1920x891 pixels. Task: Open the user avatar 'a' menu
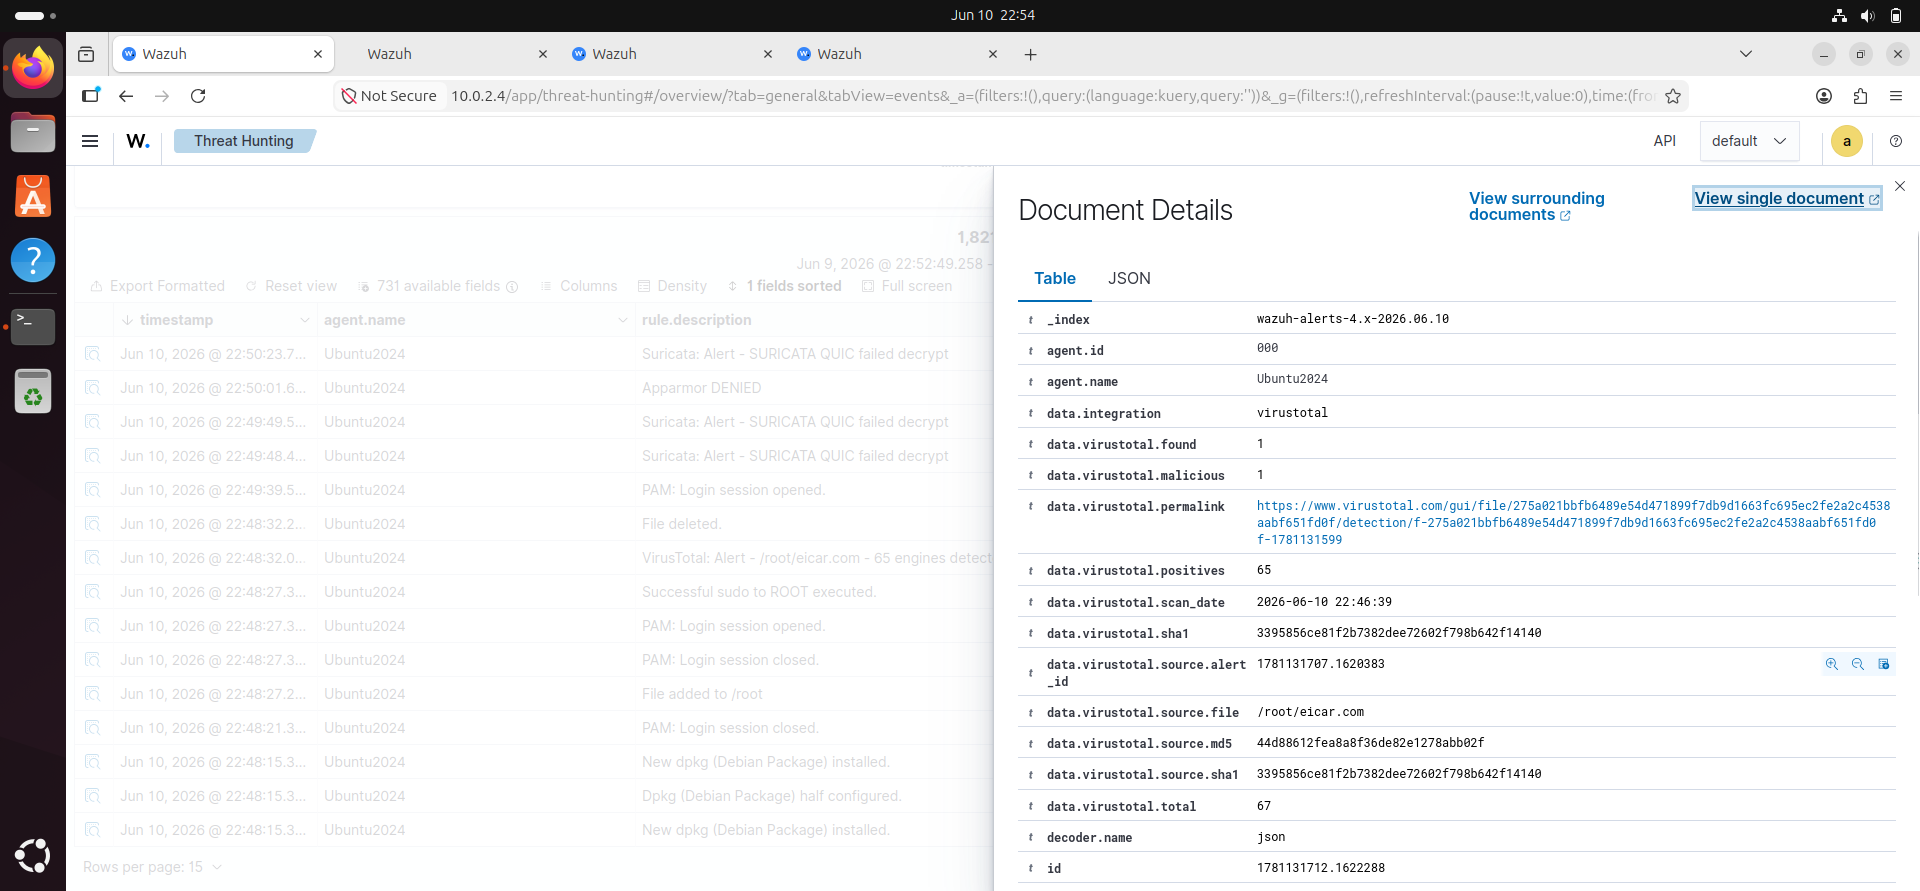coord(1846,141)
